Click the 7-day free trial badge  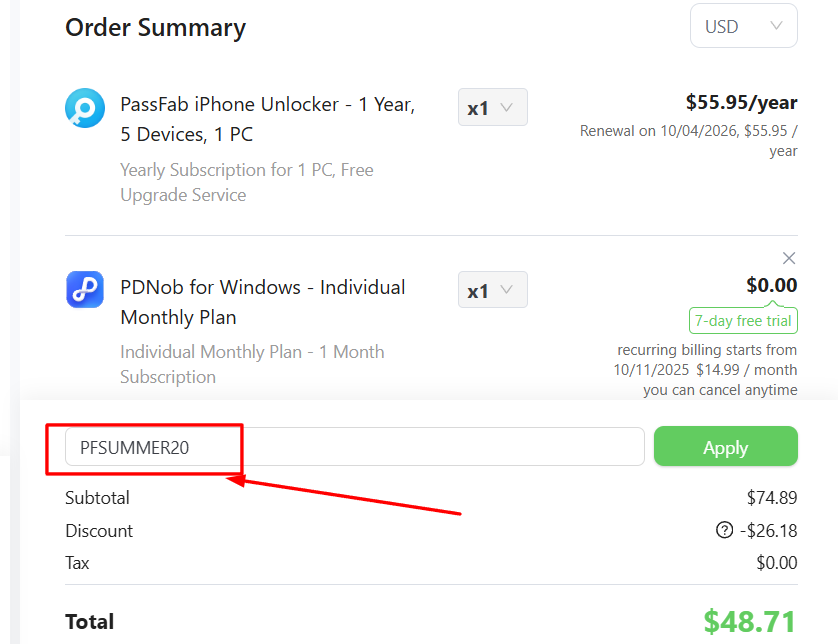pos(743,321)
